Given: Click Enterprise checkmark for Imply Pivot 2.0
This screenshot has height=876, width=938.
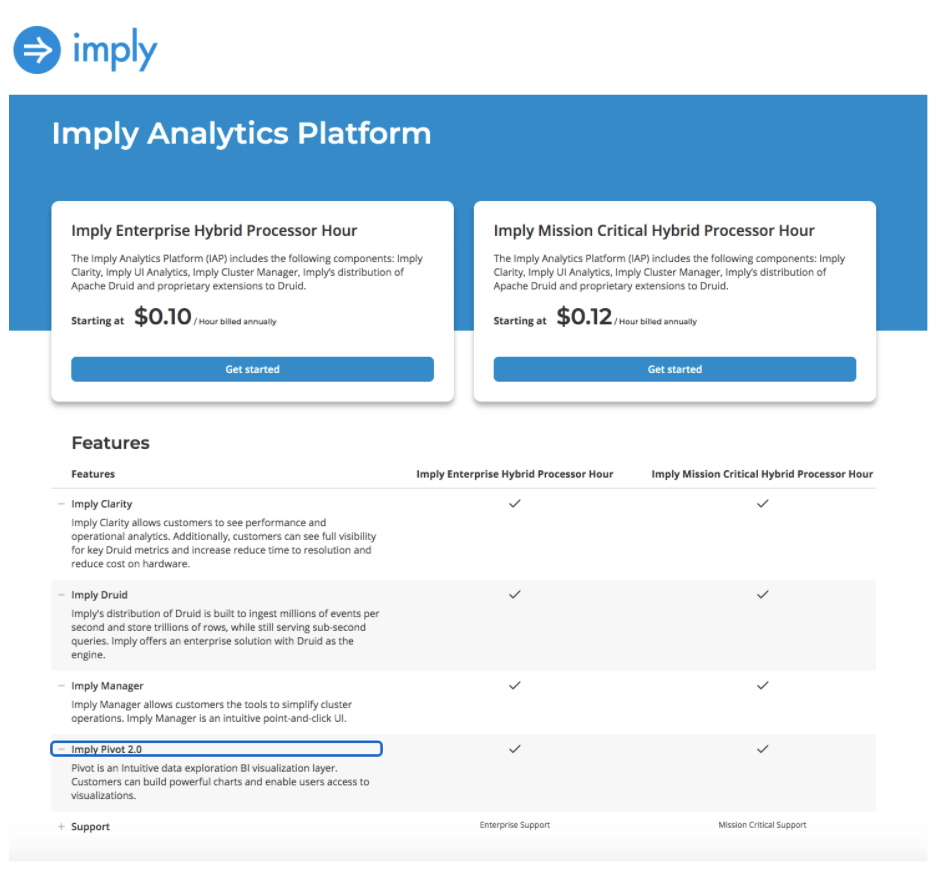Looking at the screenshot, I should [x=515, y=749].
